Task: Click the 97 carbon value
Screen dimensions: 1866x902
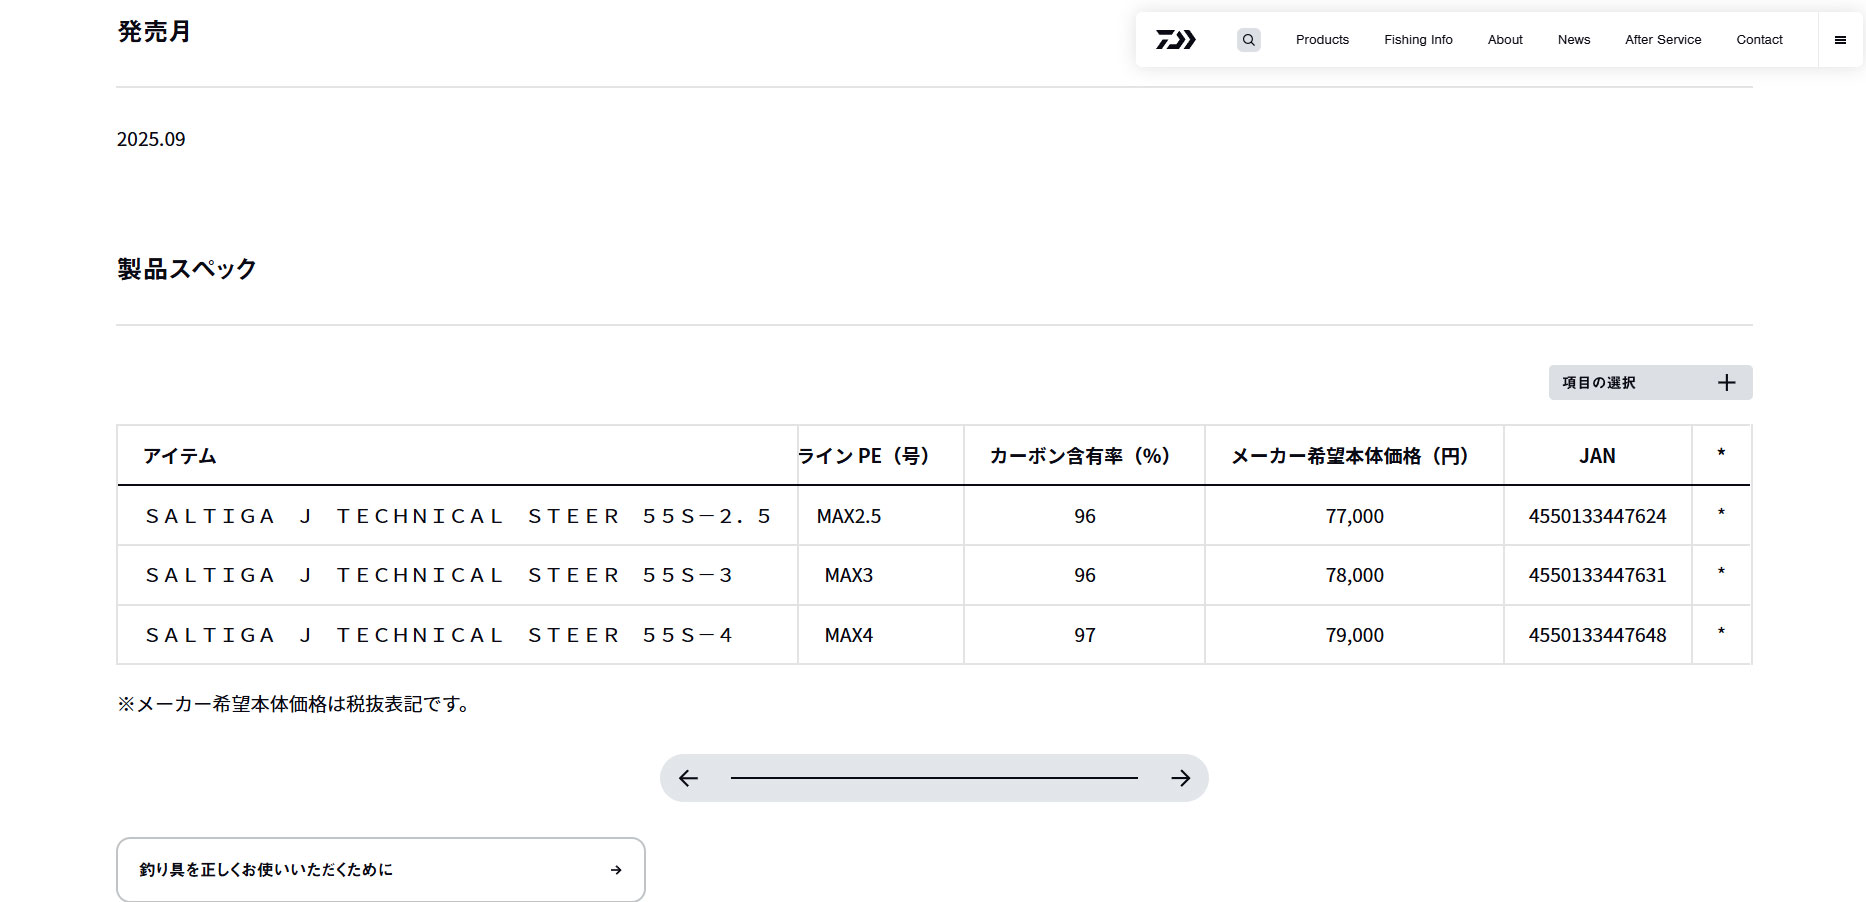Action: coord(1085,635)
